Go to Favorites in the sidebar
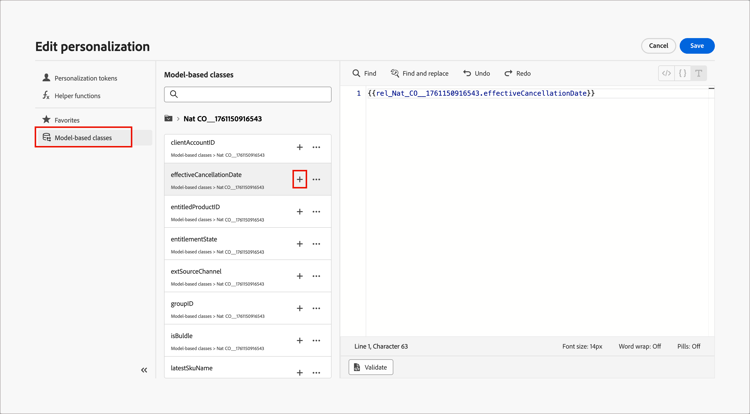The image size is (750, 414). point(67,120)
